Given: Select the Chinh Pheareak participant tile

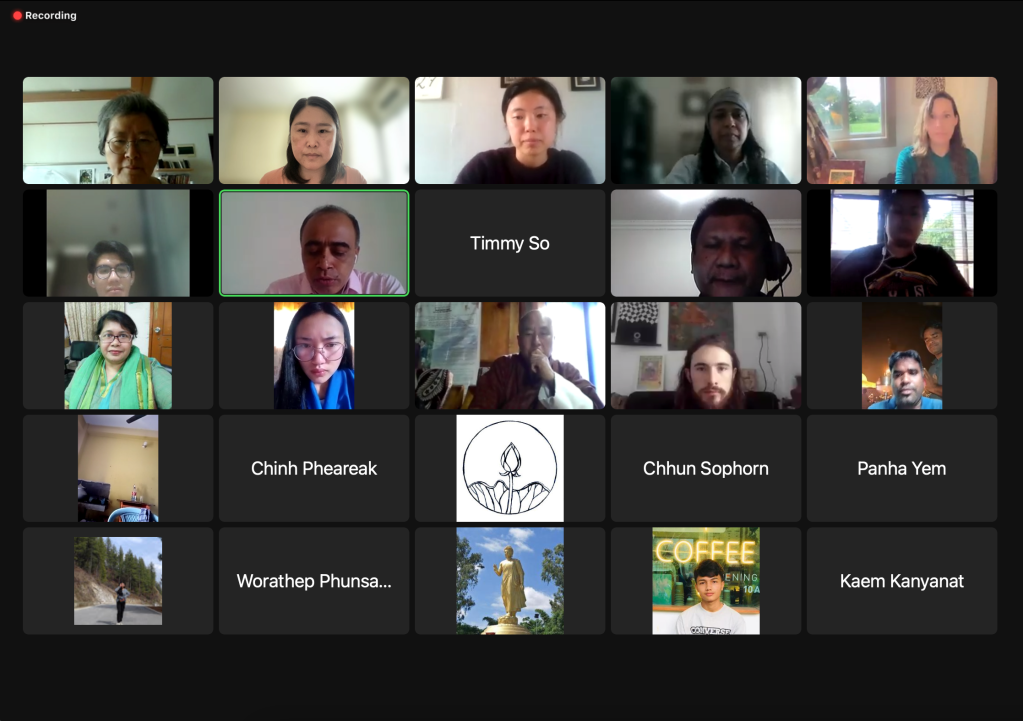Looking at the screenshot, I should point(314,468).
